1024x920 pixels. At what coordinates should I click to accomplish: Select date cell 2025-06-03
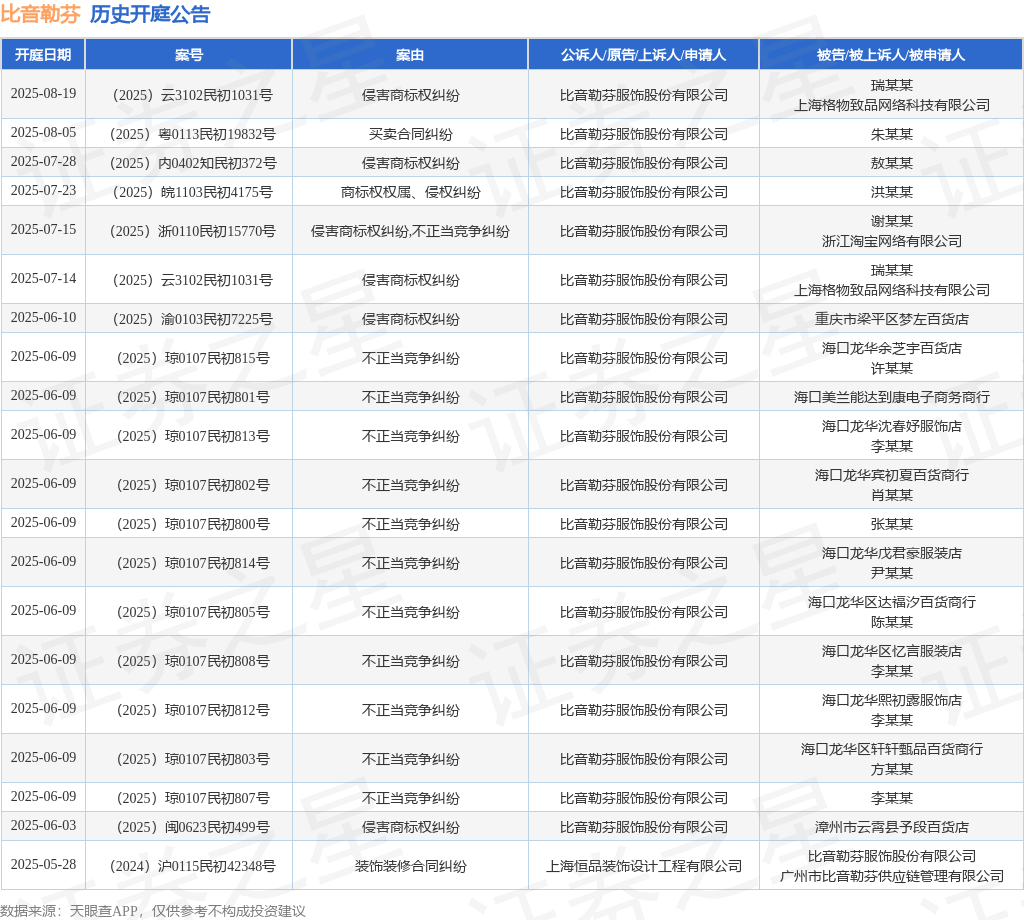point(43,825)
